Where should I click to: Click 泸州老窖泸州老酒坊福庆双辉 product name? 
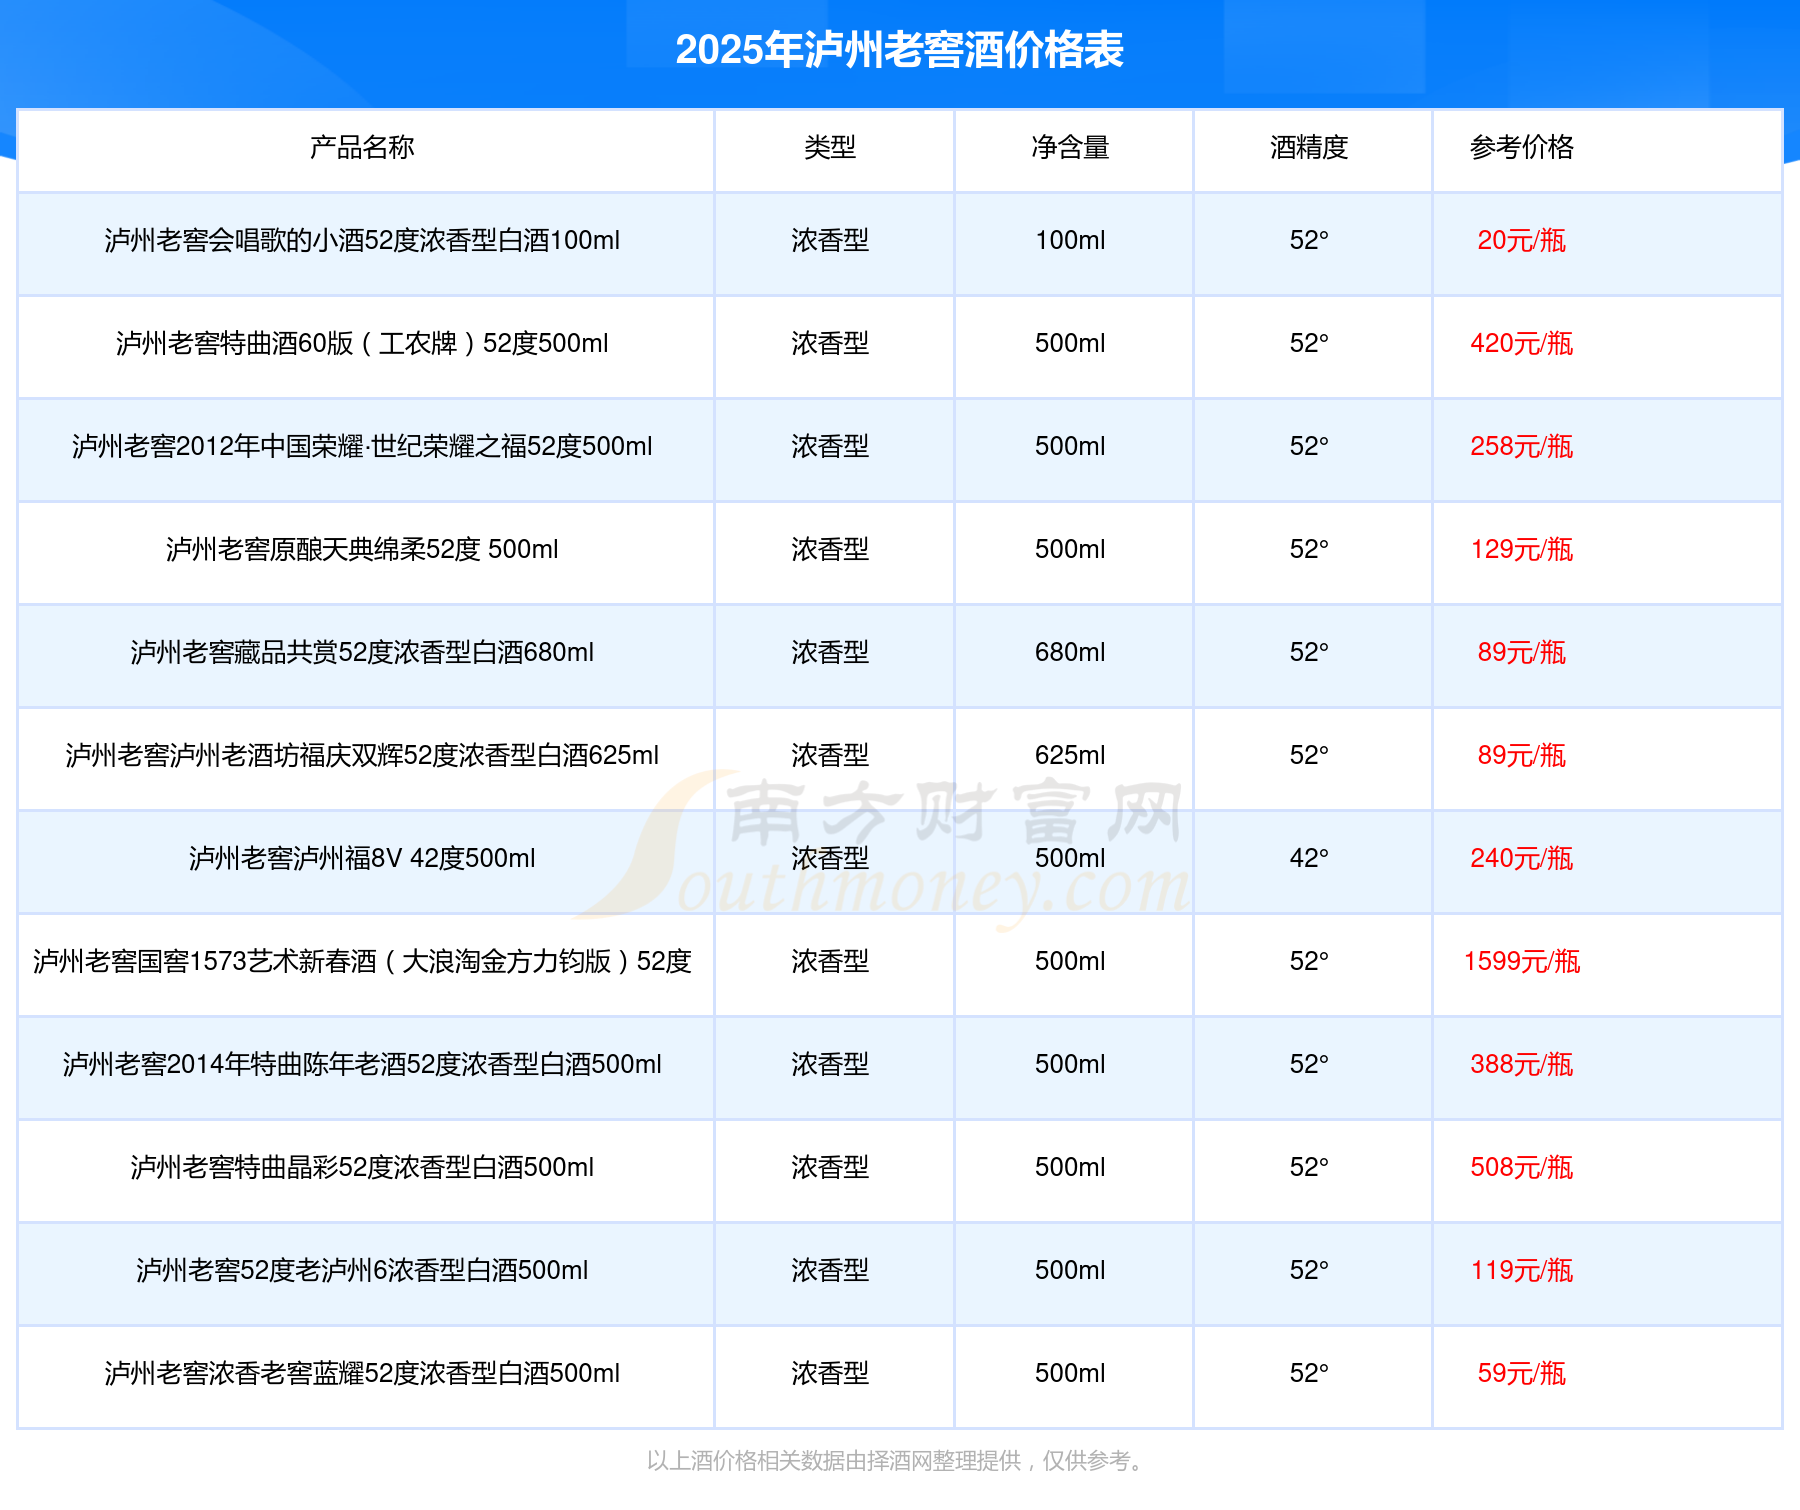tap(362, 755)
